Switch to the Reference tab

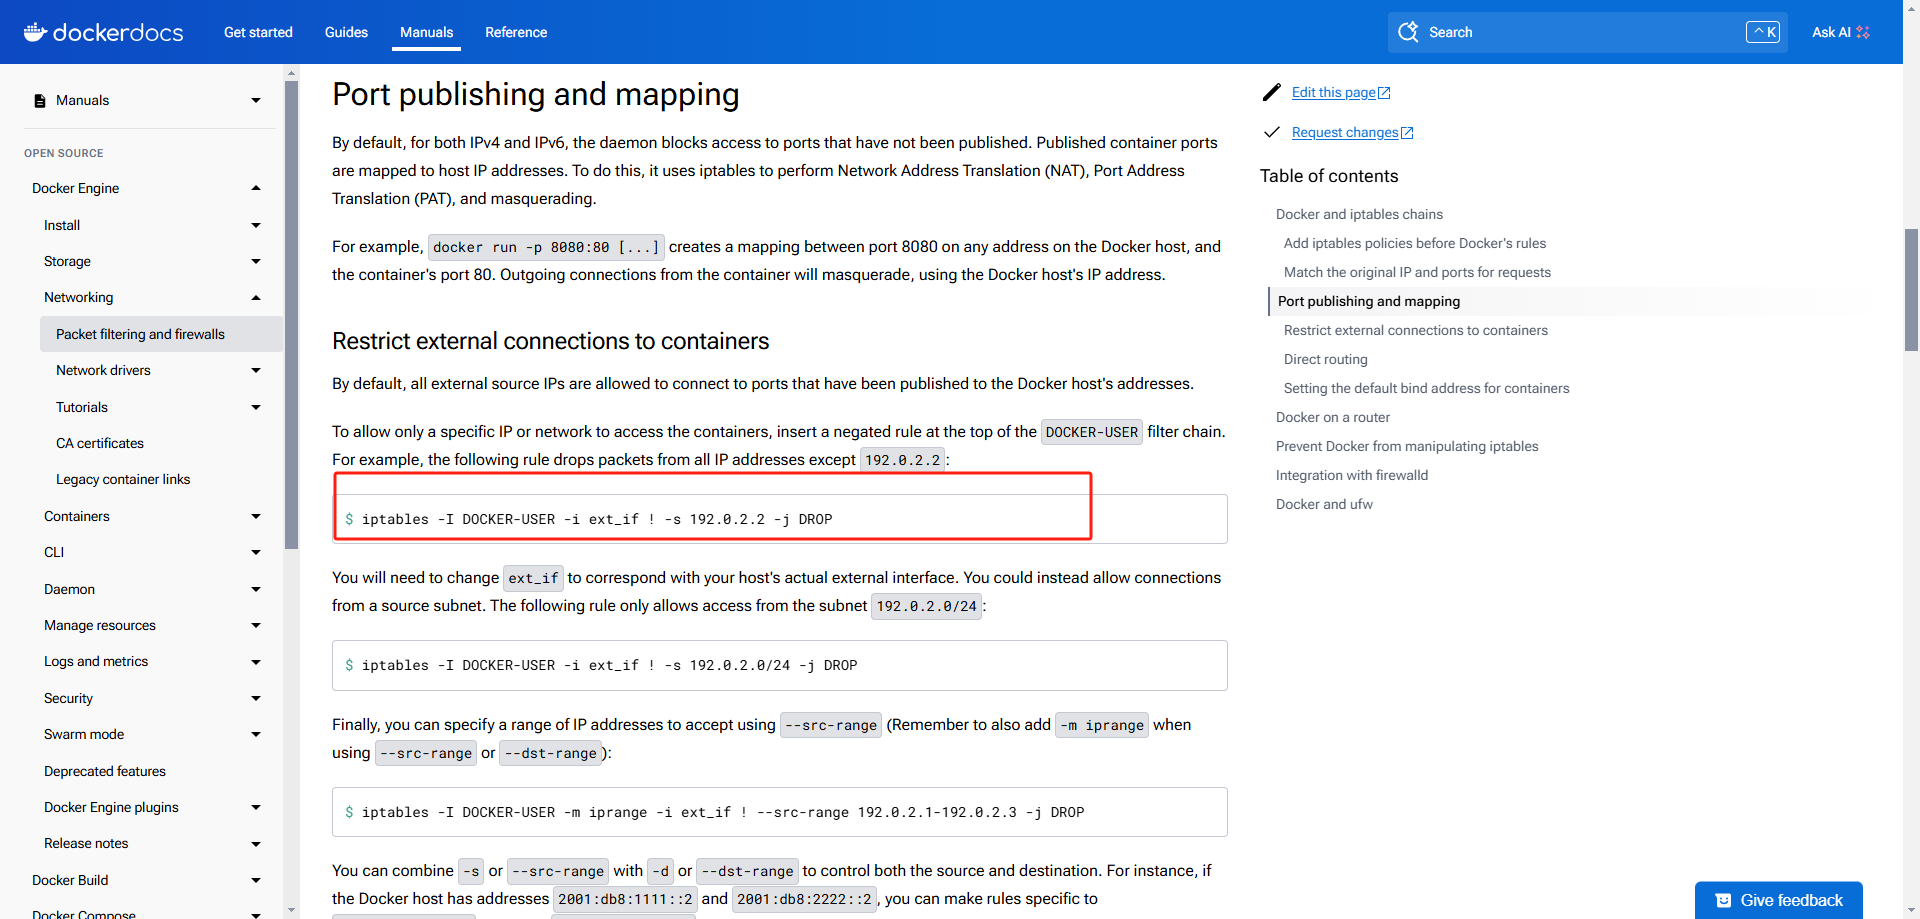tap(516, 32)
